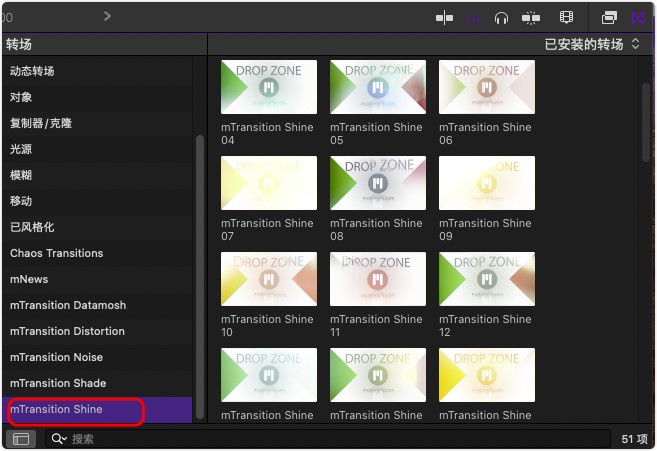Open mTransition Shade category

[97, 383]
